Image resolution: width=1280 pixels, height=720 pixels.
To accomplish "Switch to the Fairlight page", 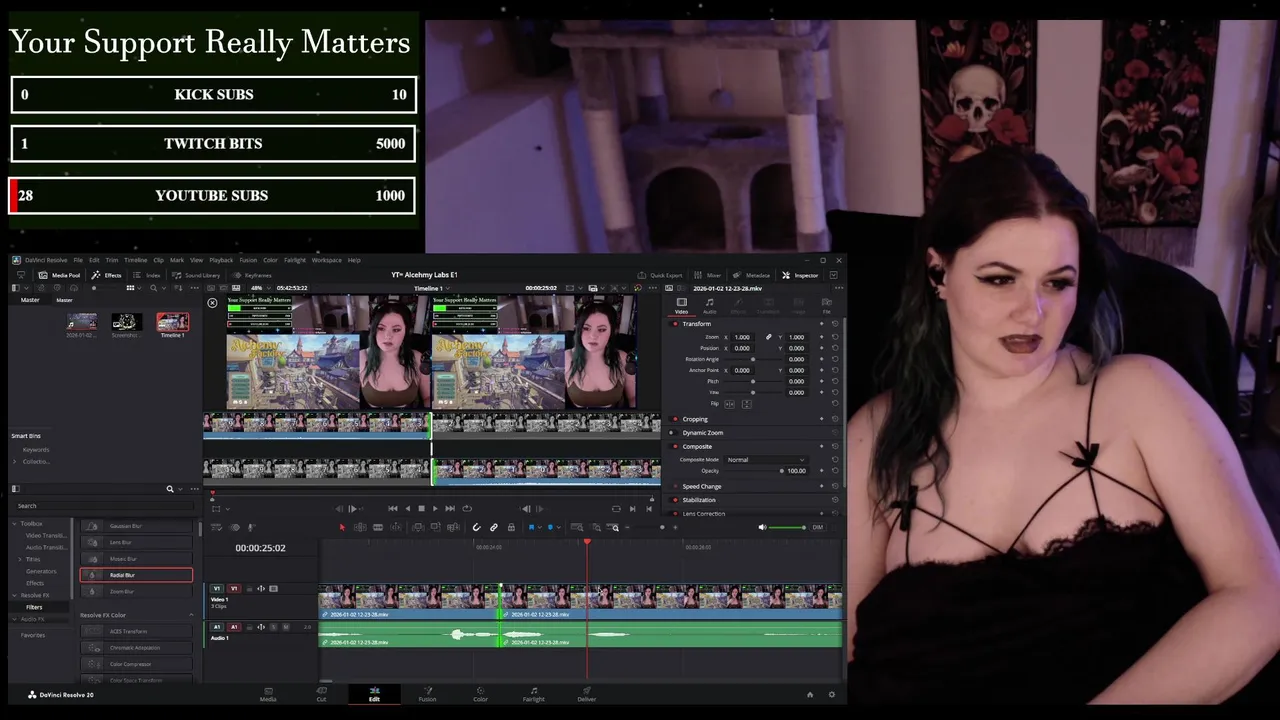I will pos(534,694).
